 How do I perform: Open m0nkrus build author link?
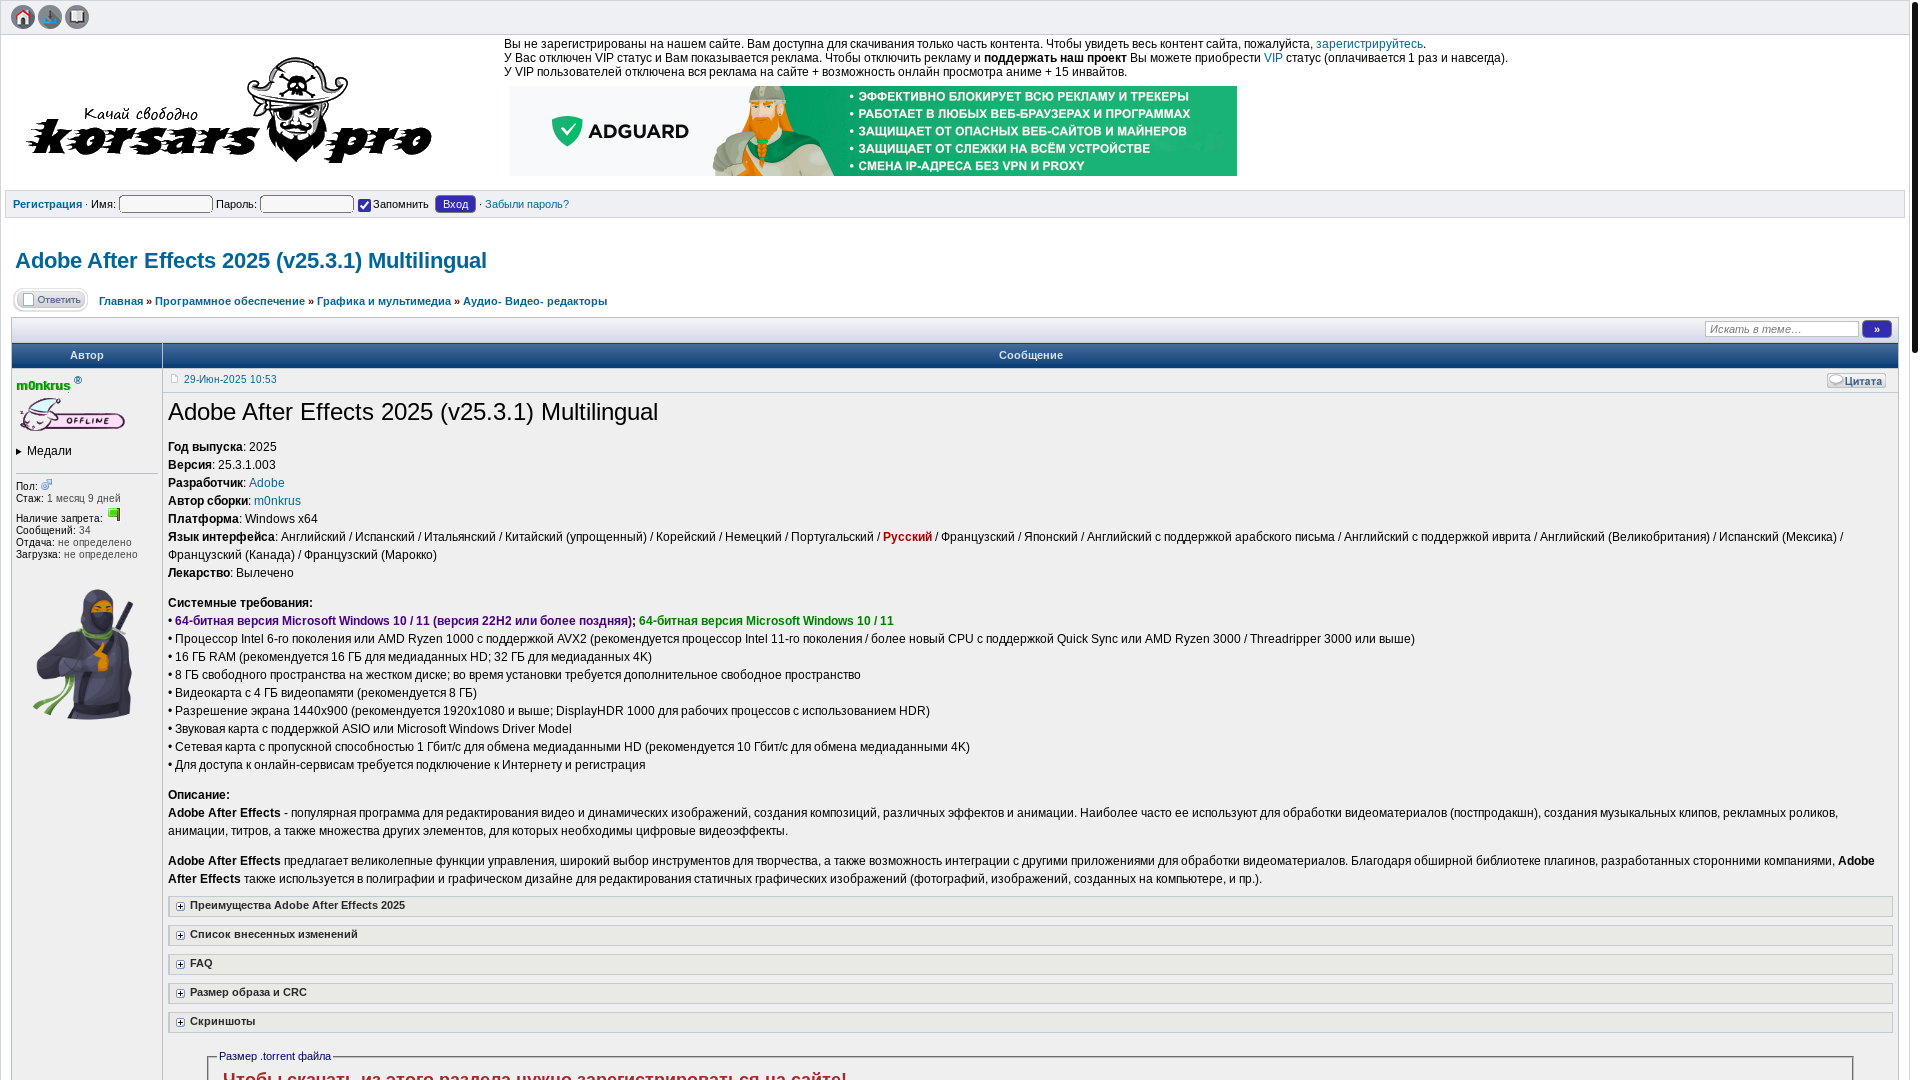pos(277,501)
